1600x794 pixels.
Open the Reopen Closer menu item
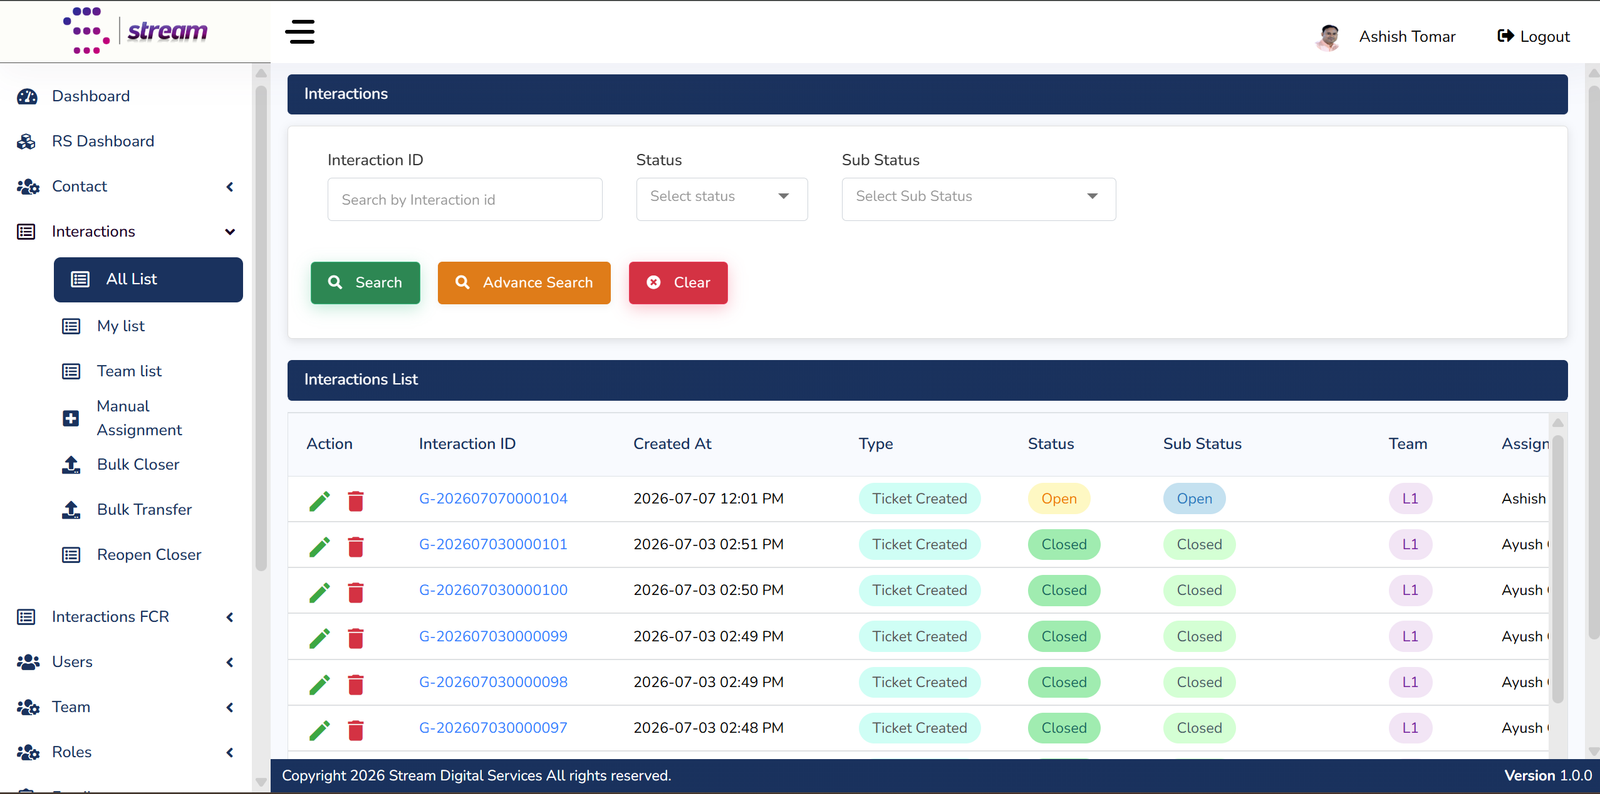click(x=148, y=555)
